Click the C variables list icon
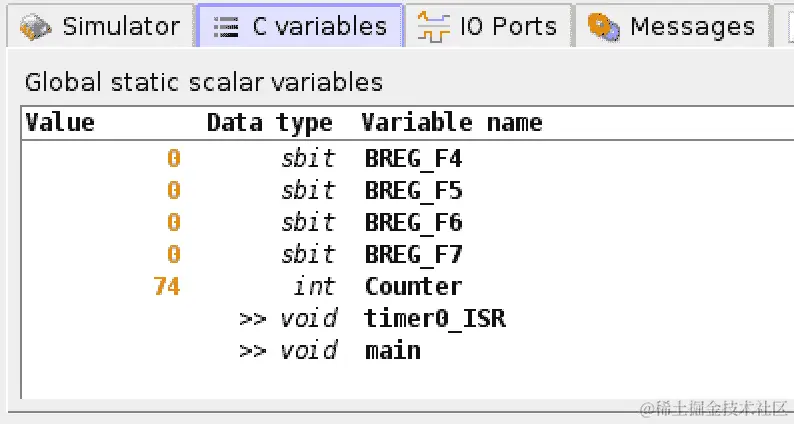The image size is (794, 424). tap(226, 27)
